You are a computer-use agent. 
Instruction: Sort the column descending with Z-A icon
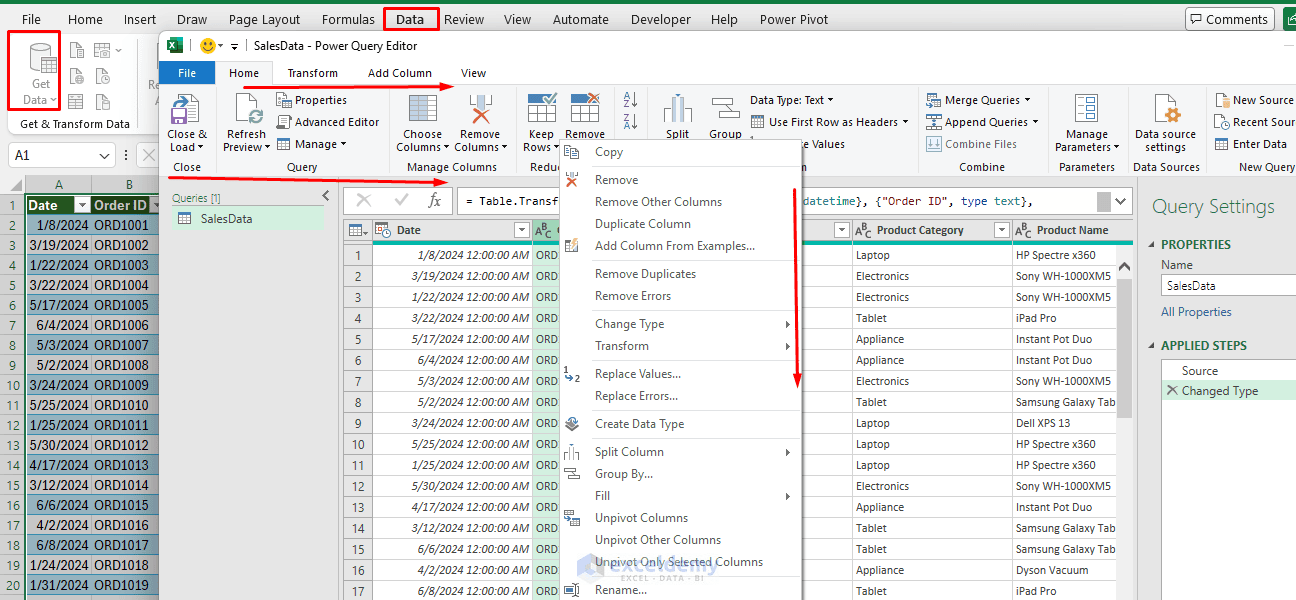630,121
